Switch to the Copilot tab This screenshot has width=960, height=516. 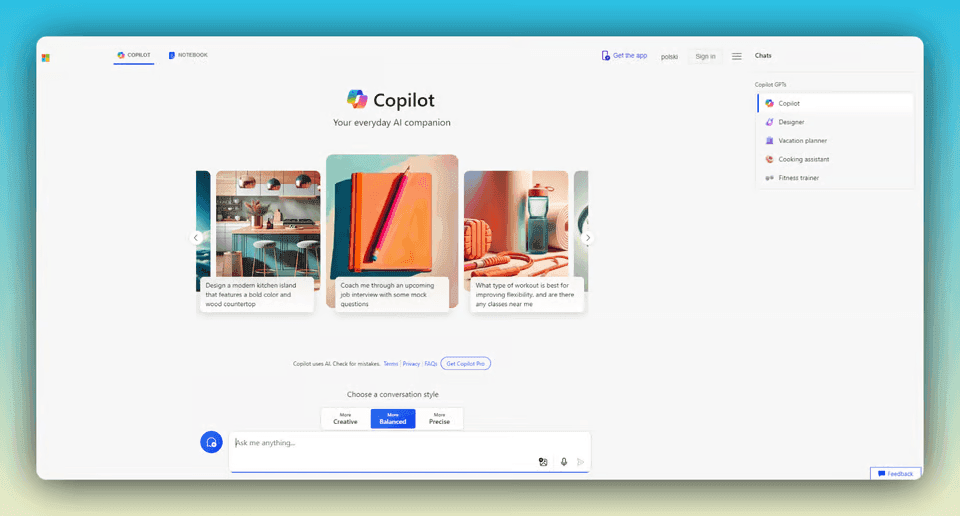pos(134,55)
